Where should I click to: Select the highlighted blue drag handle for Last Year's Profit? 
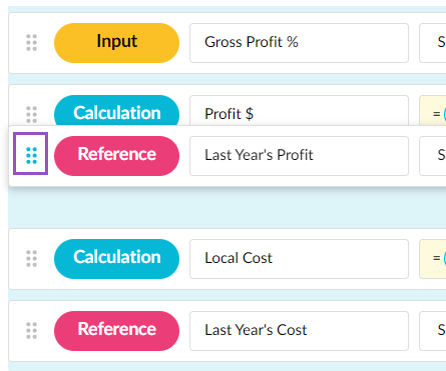(x=31, y=154)
